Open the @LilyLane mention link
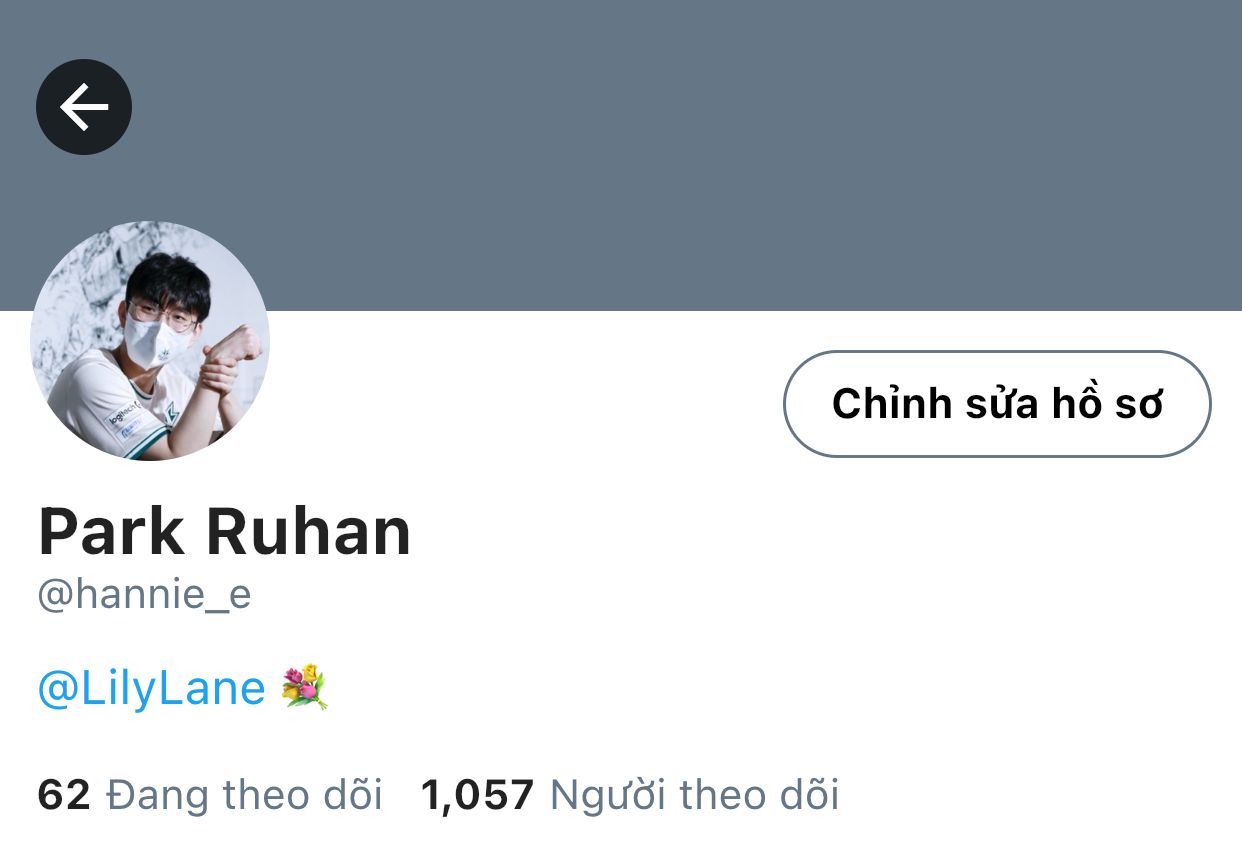Image resolution: width=1242 pixels, height=865 pixels. click(152, 689)
